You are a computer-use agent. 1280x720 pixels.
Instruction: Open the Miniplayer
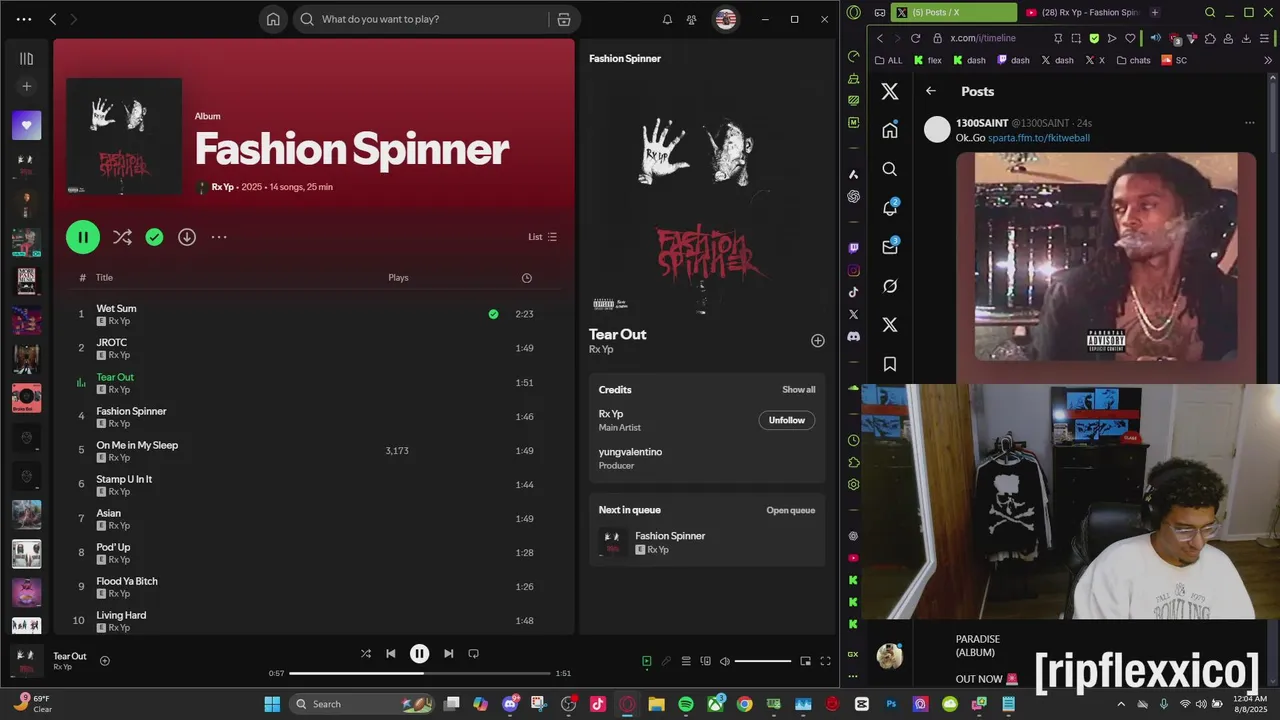click(x=806, y=661)
